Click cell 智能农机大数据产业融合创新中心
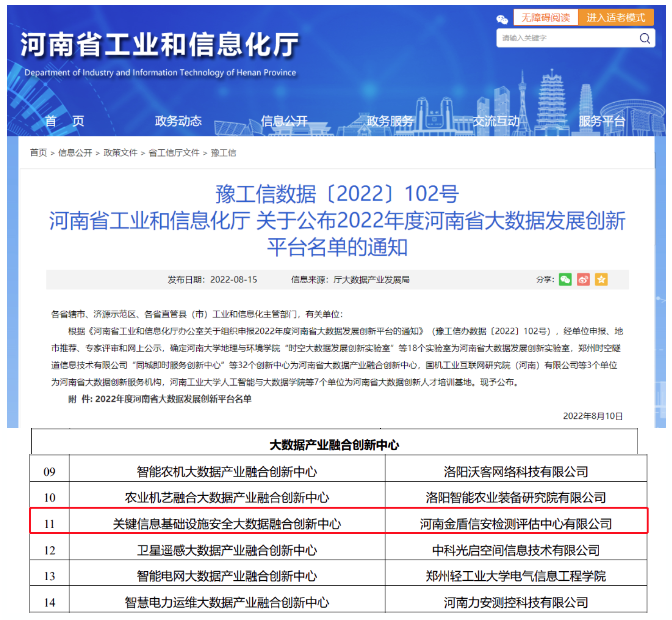The width and height of the screenshot is (672, 620). pos(227,472)
